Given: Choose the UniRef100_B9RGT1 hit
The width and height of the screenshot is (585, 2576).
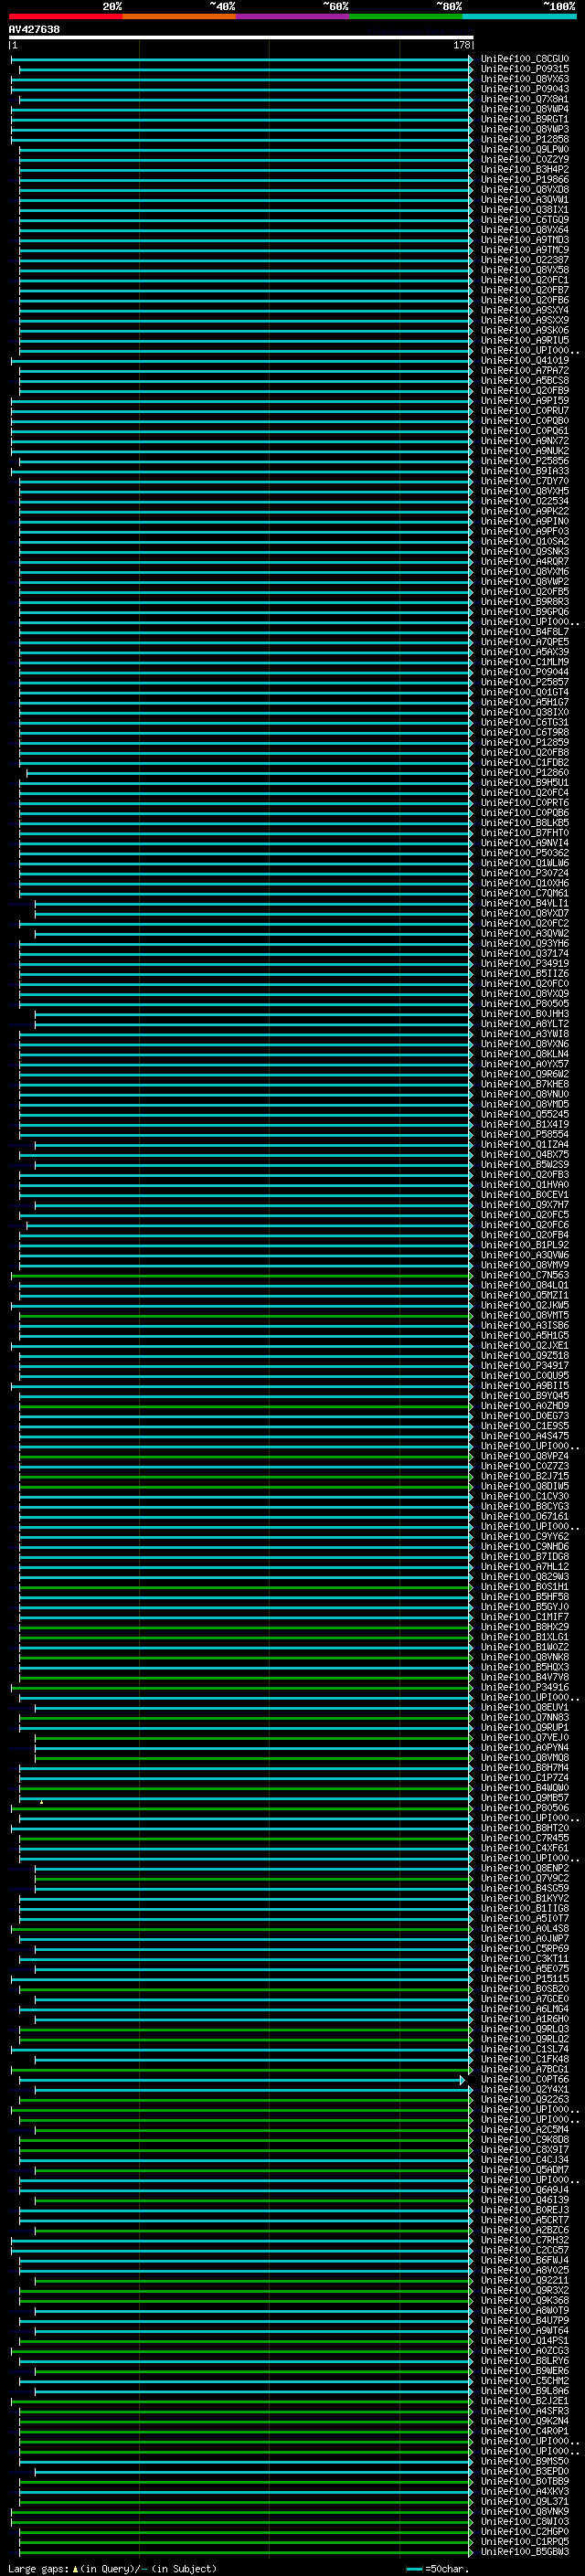Looking at the screenshot, I should pos(525,119).
